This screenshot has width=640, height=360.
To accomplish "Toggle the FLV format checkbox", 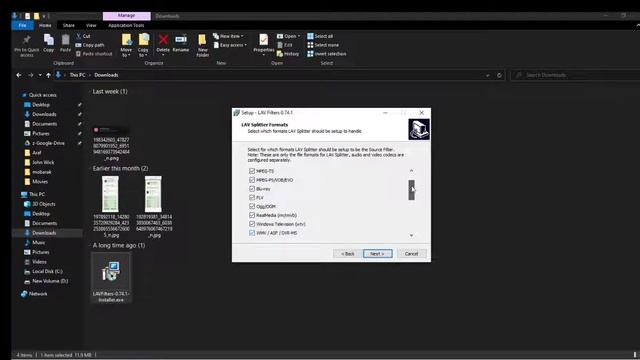I will click(x=252, y=198).
